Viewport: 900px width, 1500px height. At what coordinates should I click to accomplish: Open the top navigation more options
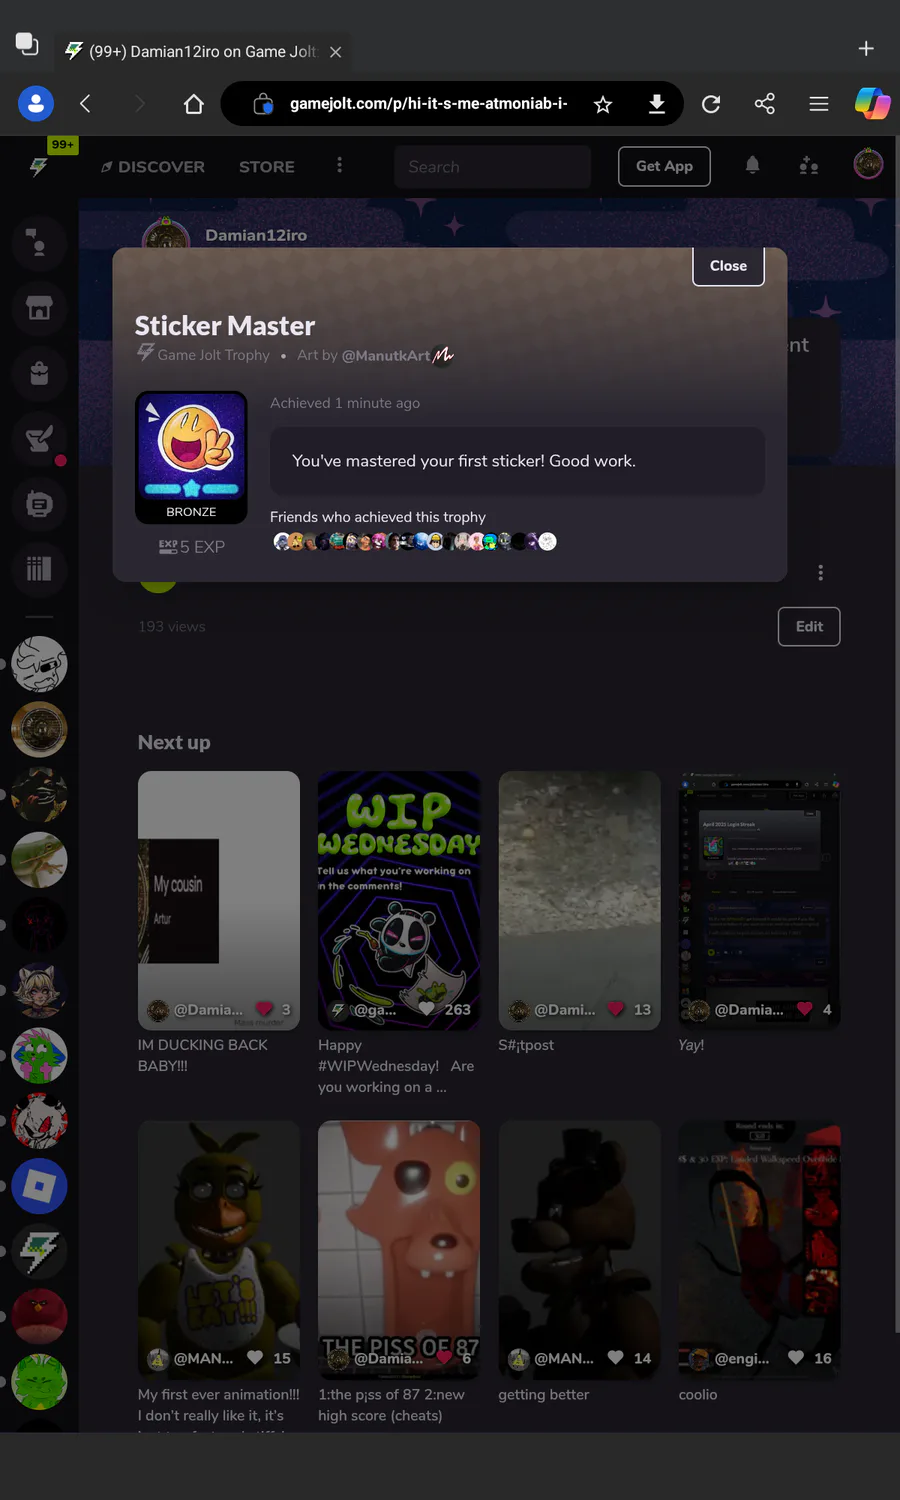tap(339, 165)
